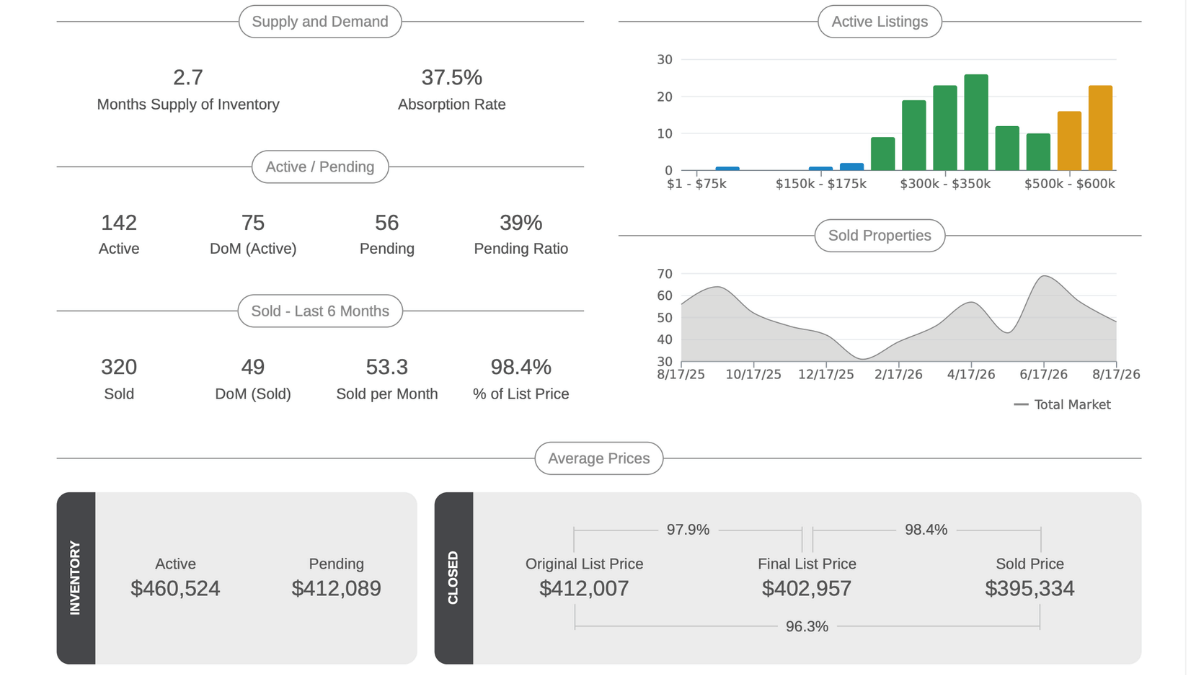Select the Sold - Last 6 Months label
This screenshot has height=675, width=1200.
tap(320, 311)
